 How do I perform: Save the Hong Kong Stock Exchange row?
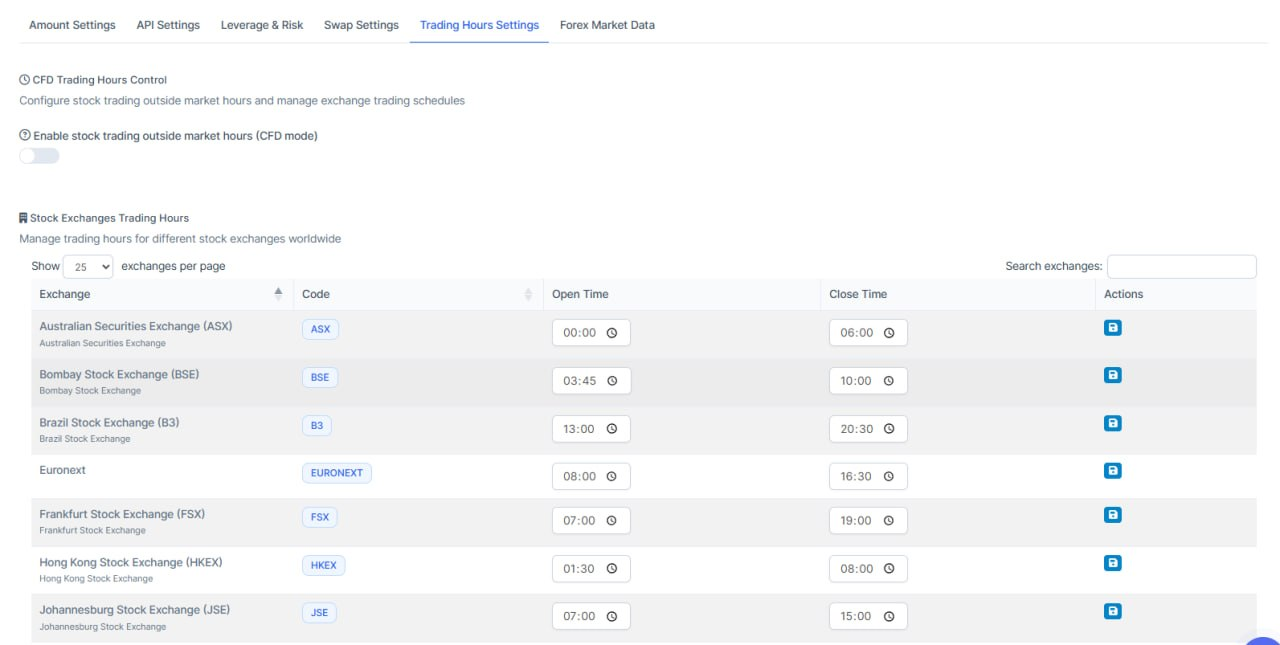click(x=1111, y=563)
